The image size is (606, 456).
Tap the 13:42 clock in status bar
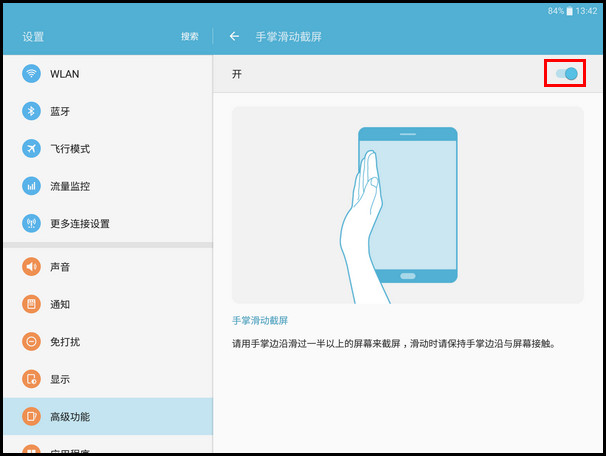click(x=586, y=11)
